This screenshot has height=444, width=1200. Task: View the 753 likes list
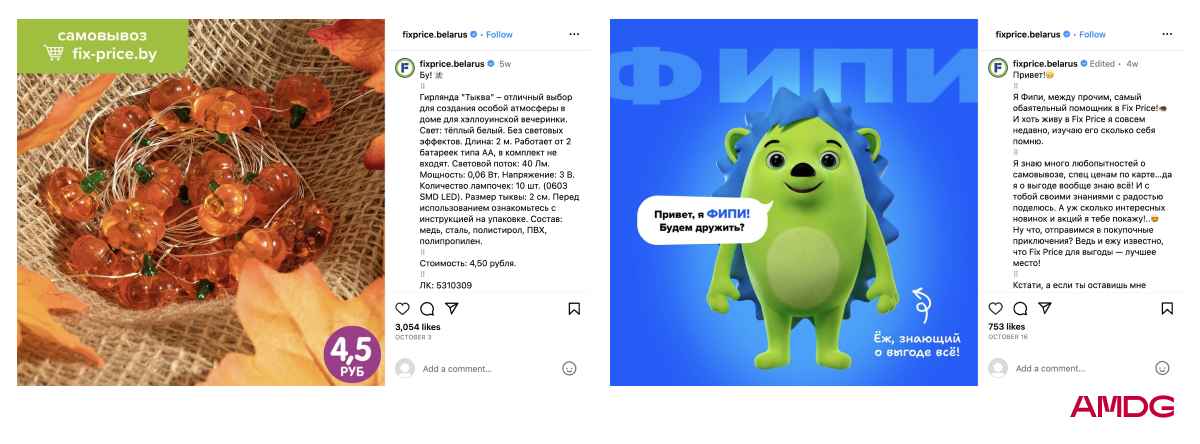(x=1006, y=327)
